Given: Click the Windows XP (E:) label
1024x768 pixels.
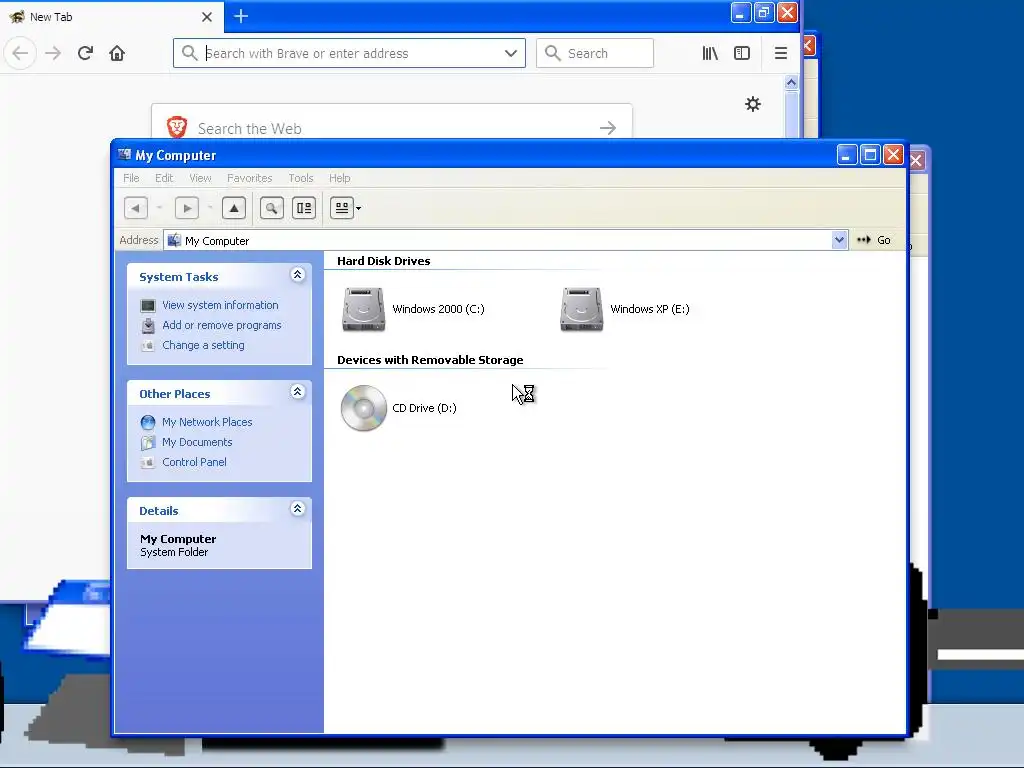Looking at the screenshot, I should [x=650, y=310].
